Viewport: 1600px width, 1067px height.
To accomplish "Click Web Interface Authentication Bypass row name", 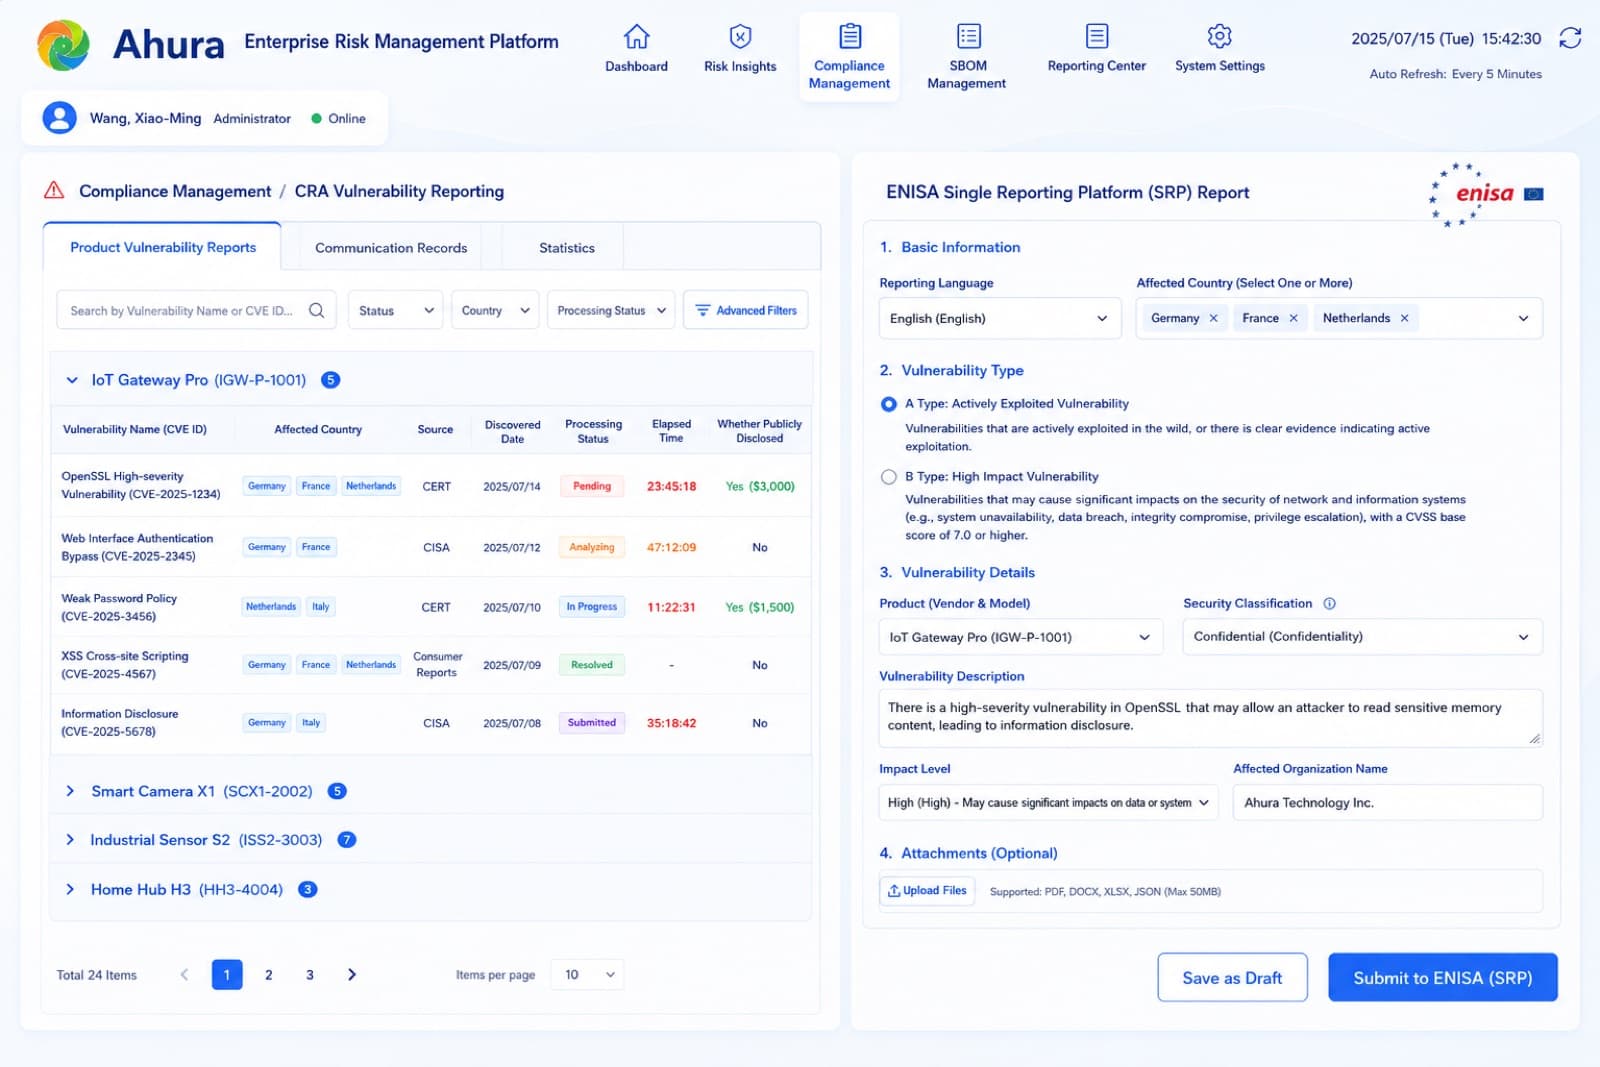I will click(x=138, y=547).
